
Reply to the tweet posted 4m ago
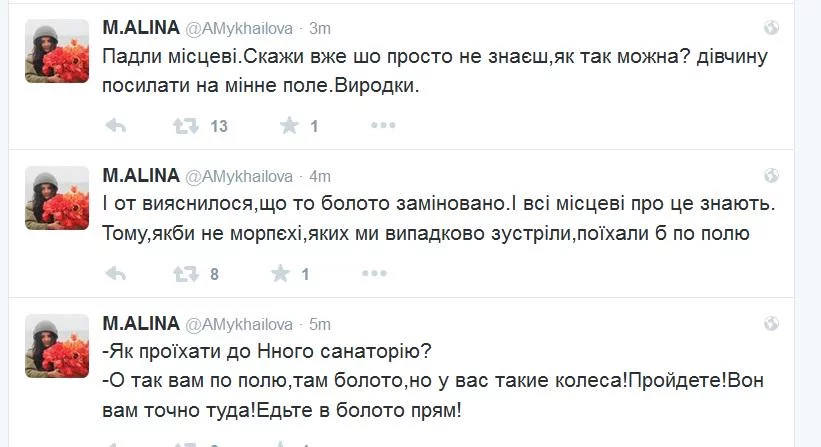[115, 273]
